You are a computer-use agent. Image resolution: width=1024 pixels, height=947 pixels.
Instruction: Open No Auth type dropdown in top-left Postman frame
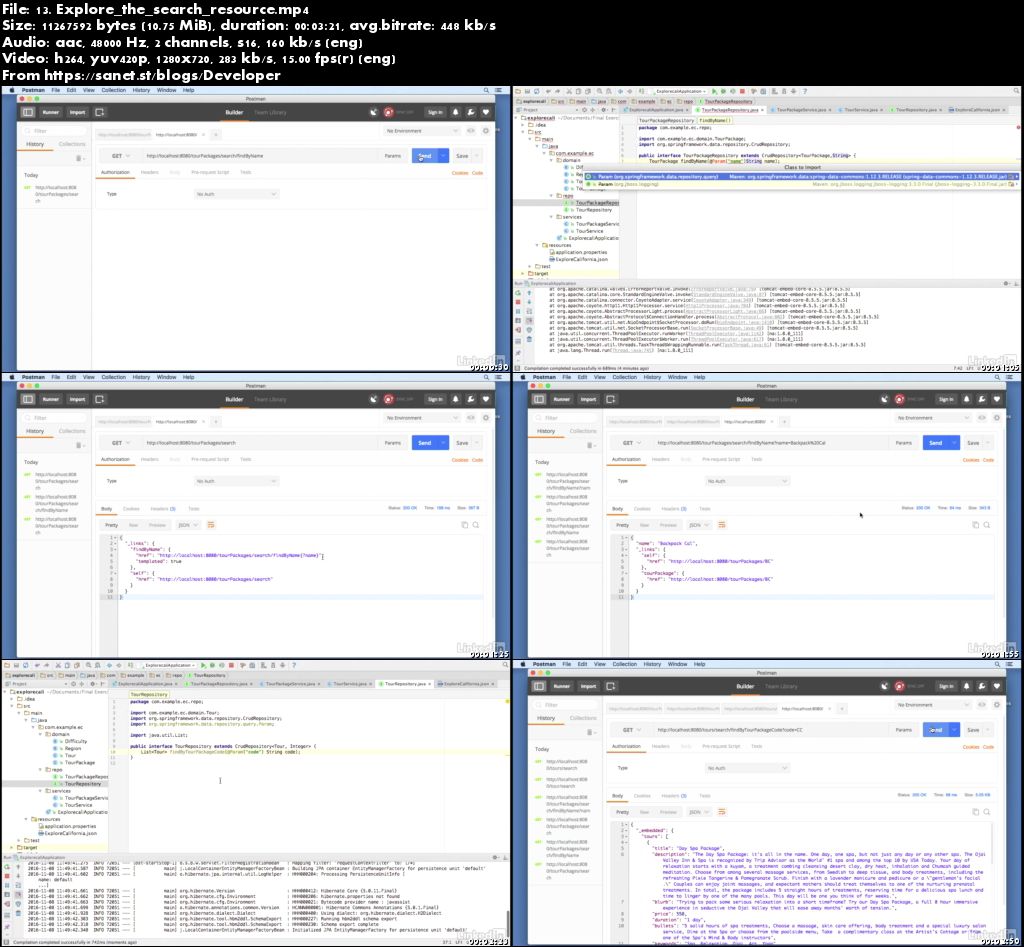[236, 194]
